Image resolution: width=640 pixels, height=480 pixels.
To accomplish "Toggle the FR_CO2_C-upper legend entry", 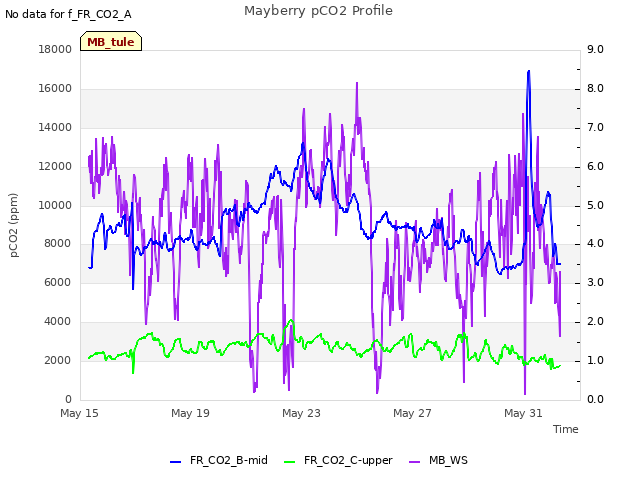I will pos(338,460).
